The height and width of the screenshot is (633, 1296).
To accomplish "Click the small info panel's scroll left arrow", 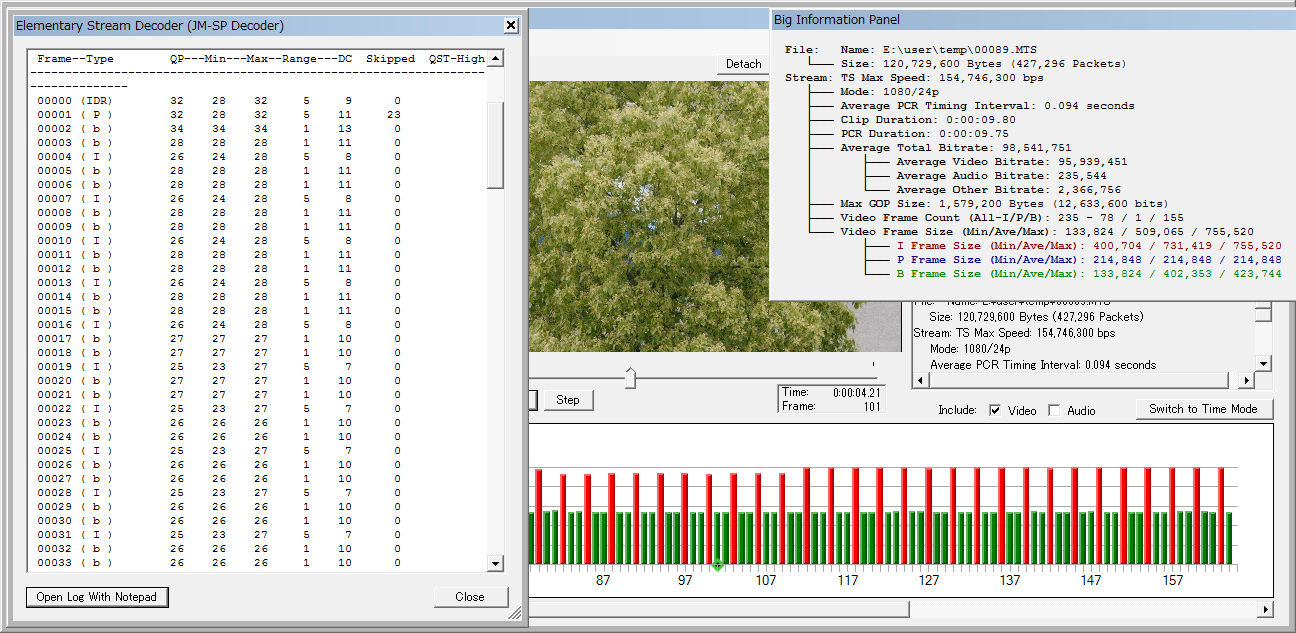I will pyautogui.click(x=920, y=381).
